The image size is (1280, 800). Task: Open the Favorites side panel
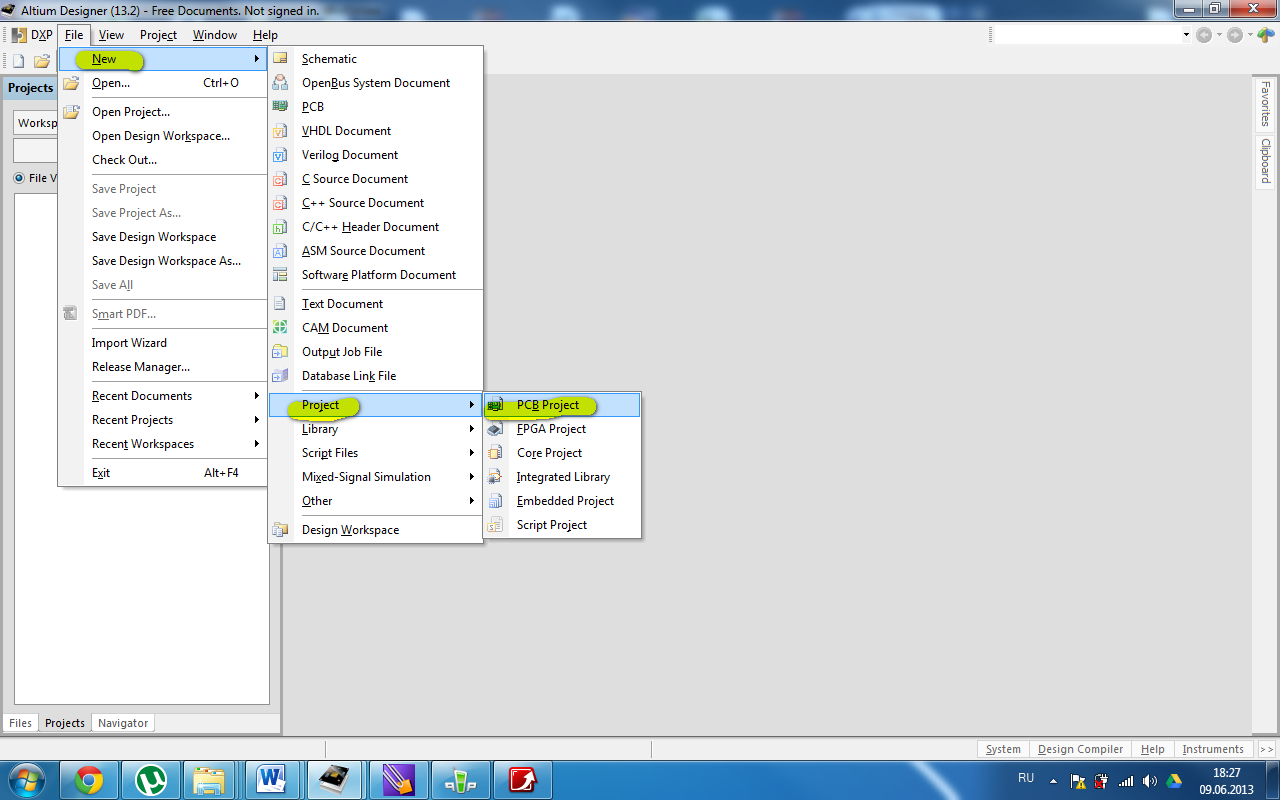click(1265, 104)
